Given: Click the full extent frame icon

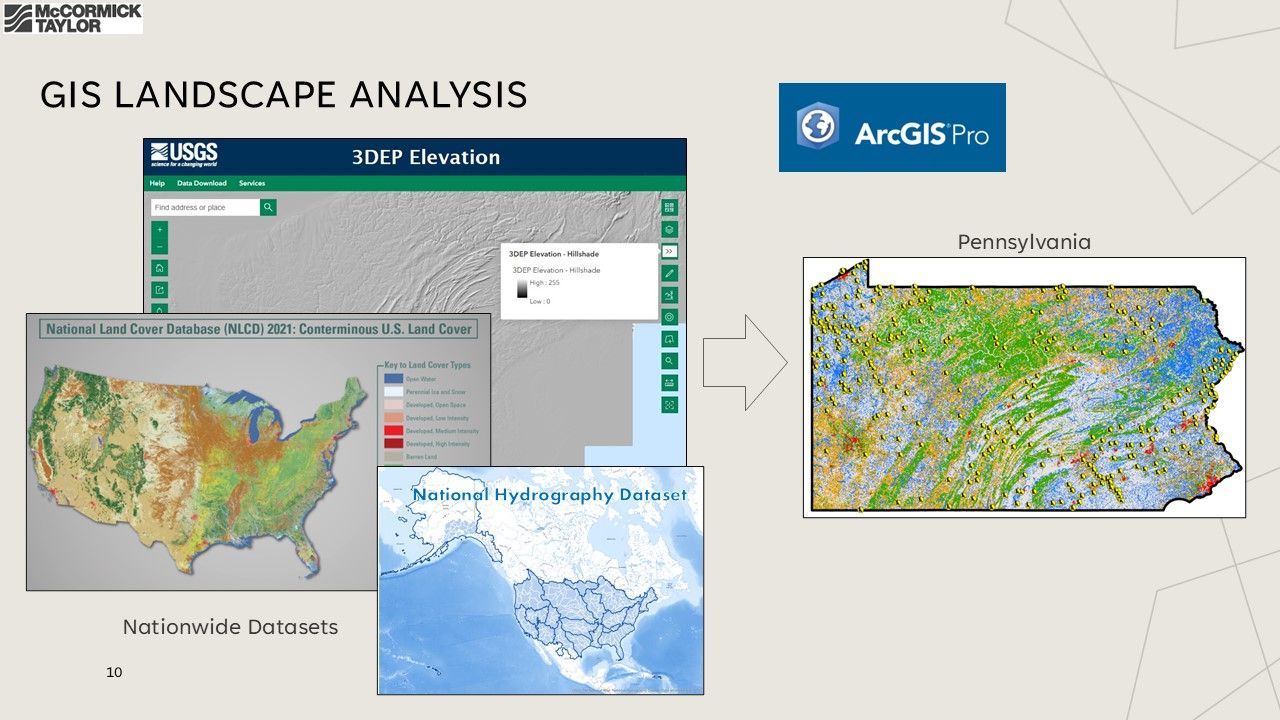Looking at the screenshot, I should [x=670, y=405].
